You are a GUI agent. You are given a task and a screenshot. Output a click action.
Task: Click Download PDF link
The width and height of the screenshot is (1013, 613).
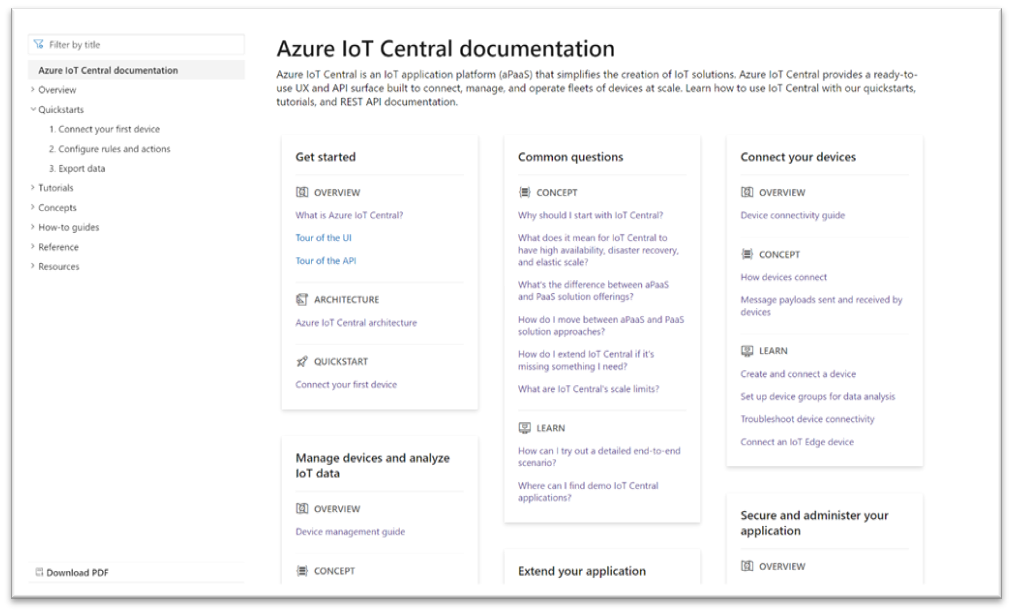[x=77, y=572]
